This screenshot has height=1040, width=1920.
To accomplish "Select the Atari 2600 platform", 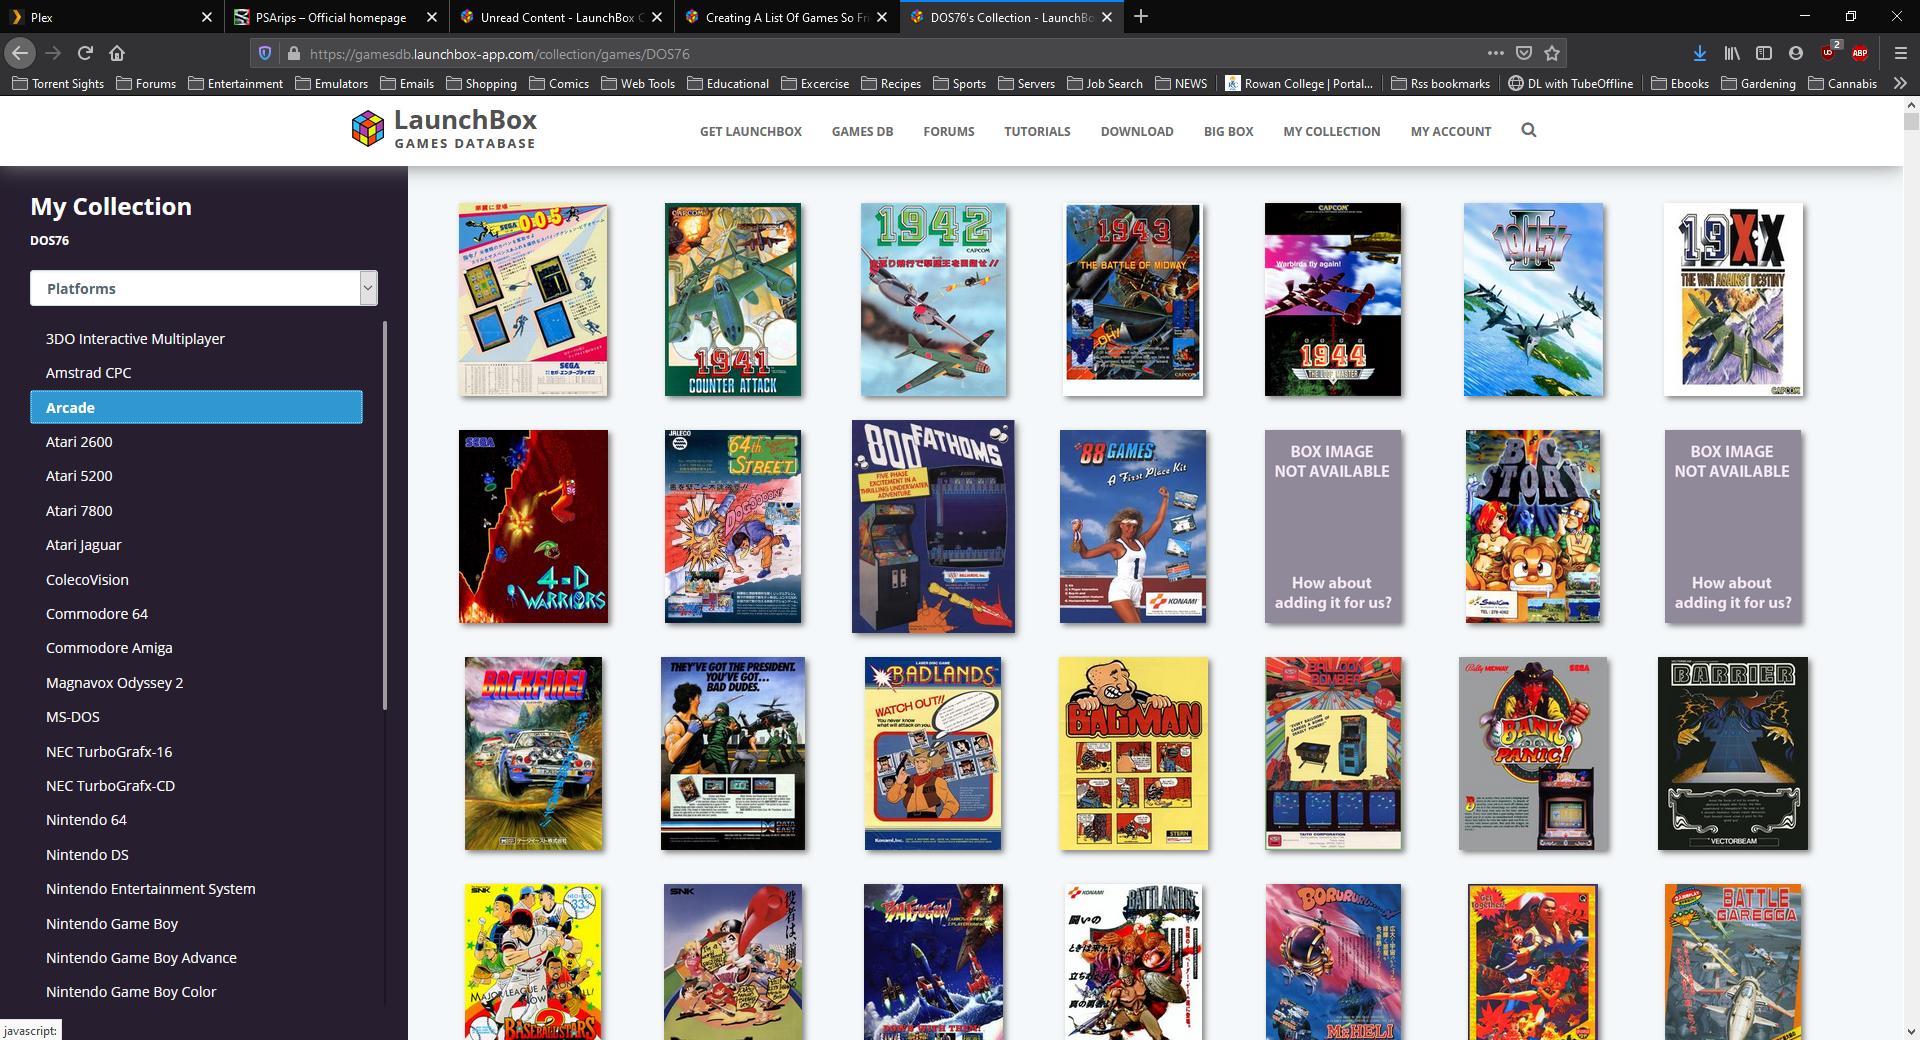I will [196, 442].
